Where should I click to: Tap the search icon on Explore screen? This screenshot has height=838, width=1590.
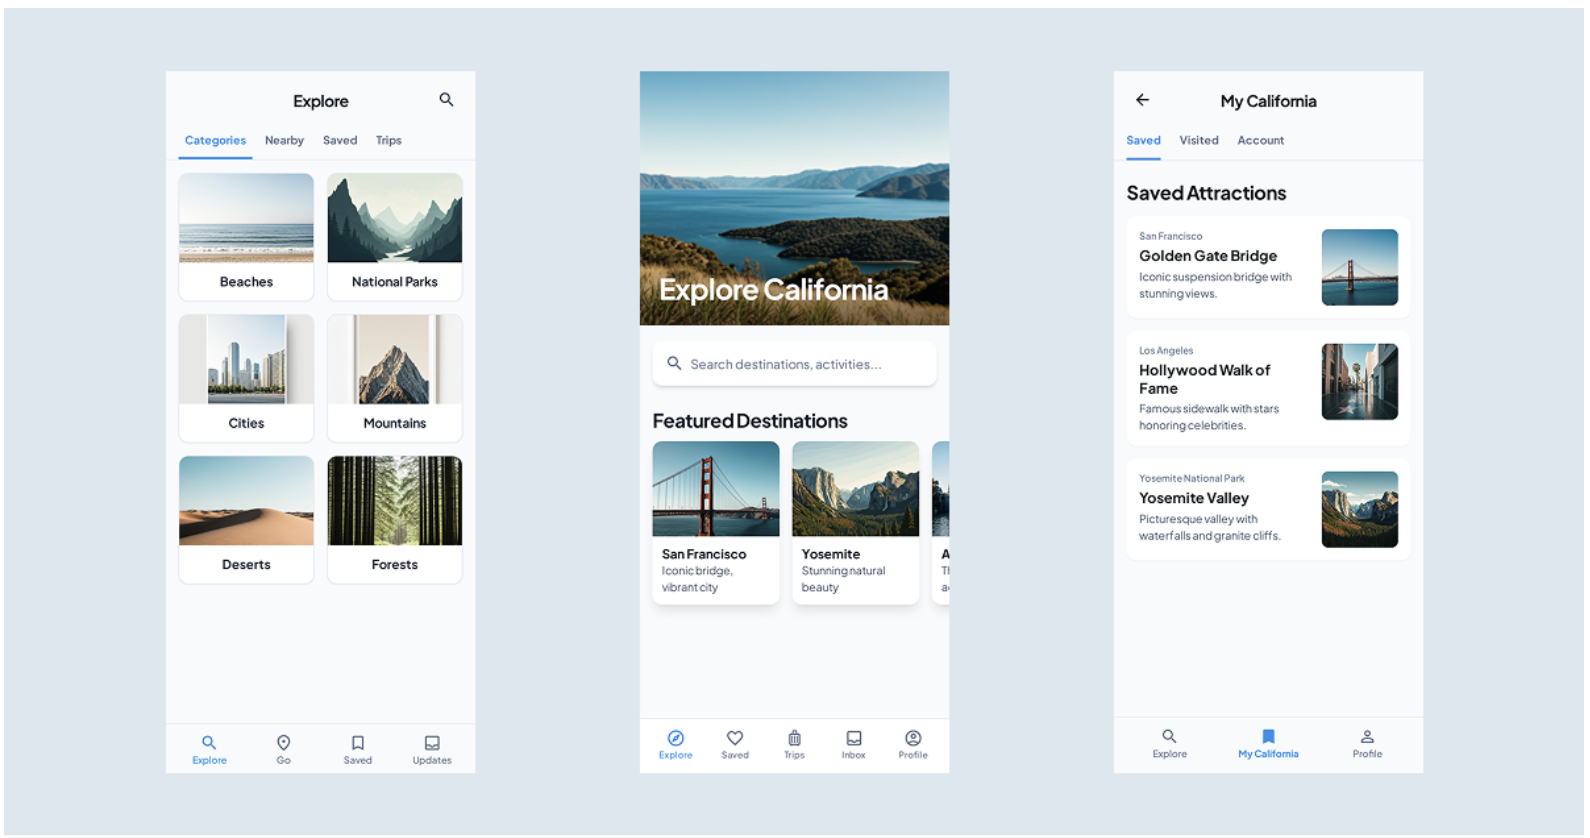click(x=446, y=100)
